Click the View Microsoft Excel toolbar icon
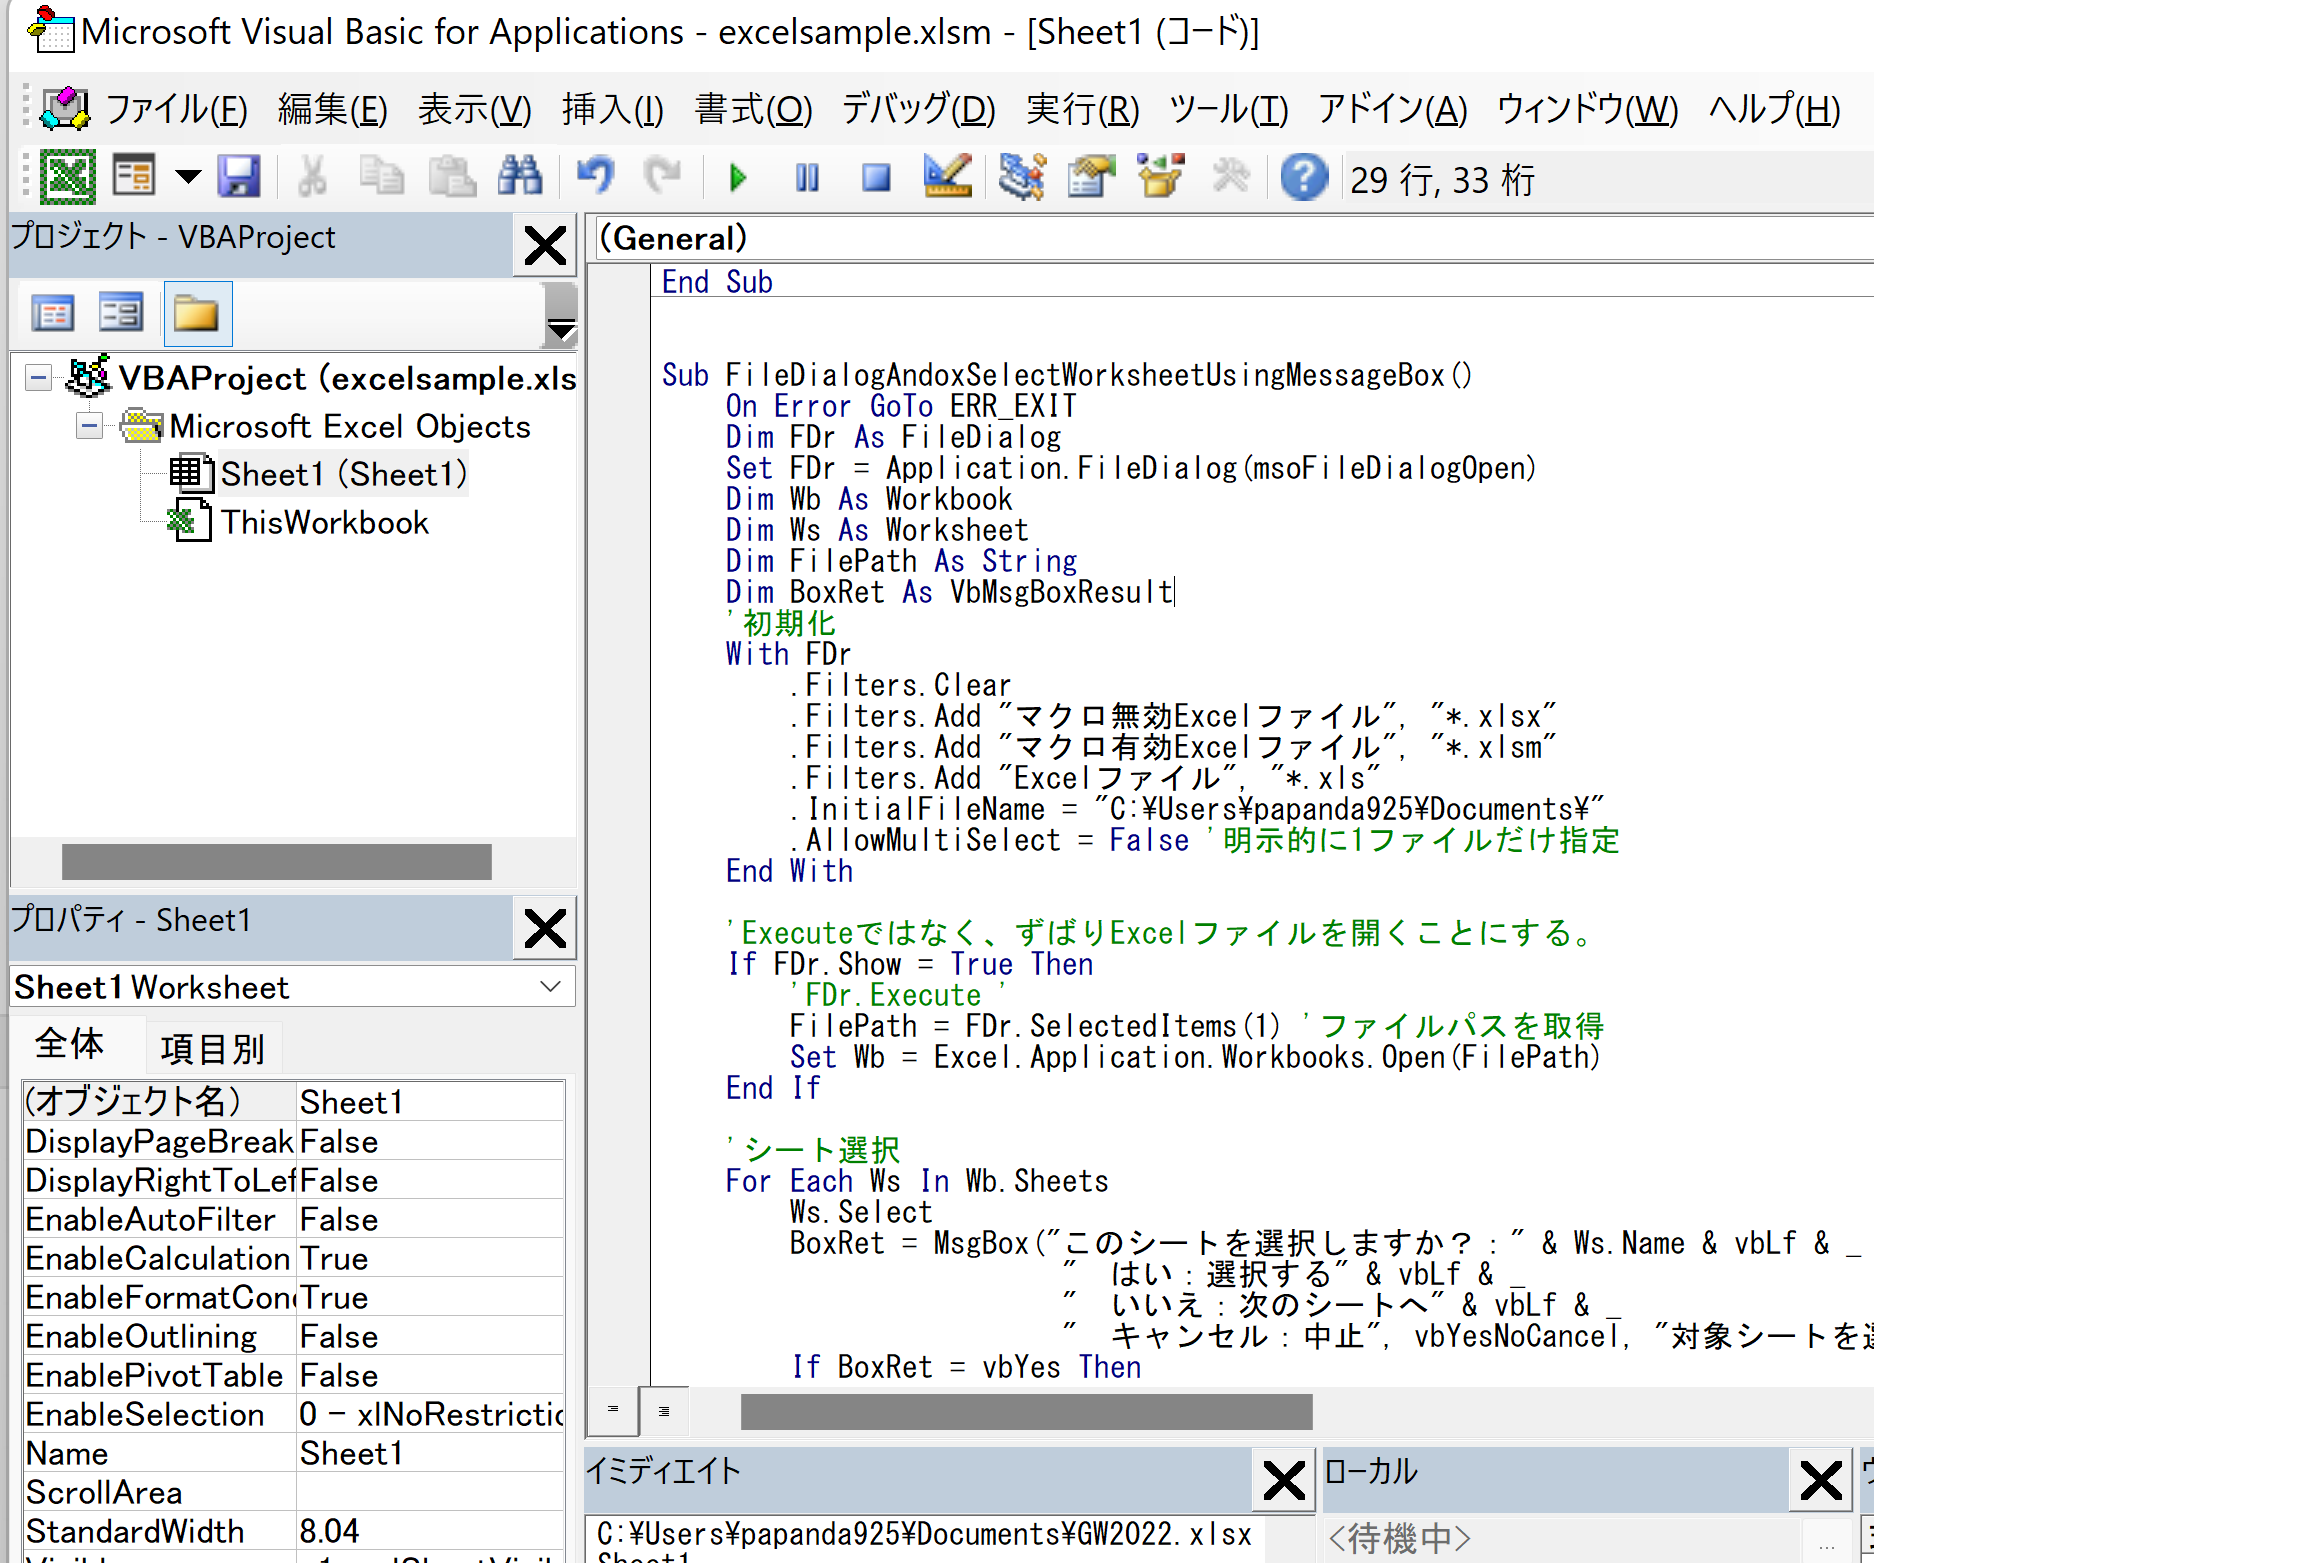Screen dimensions: 2304x1563 [x=68, y=178]
